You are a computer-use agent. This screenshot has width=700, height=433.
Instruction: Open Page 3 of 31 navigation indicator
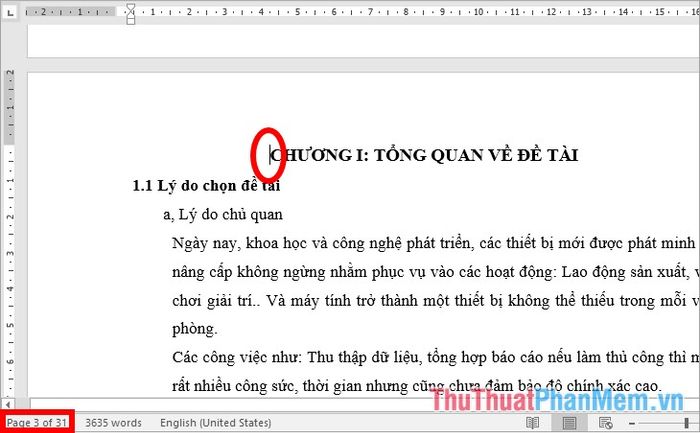pyautogui.click(x=37, y=422)
